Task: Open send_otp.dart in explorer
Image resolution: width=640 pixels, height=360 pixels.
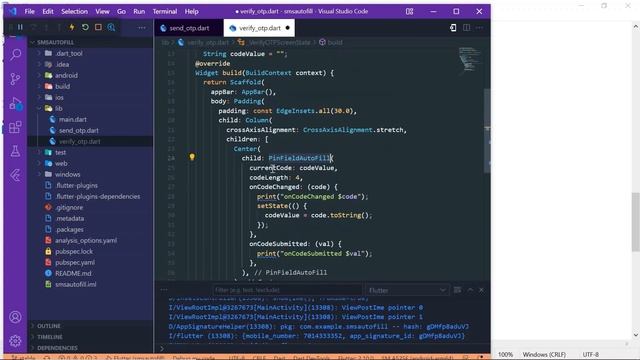Action: 79,131
